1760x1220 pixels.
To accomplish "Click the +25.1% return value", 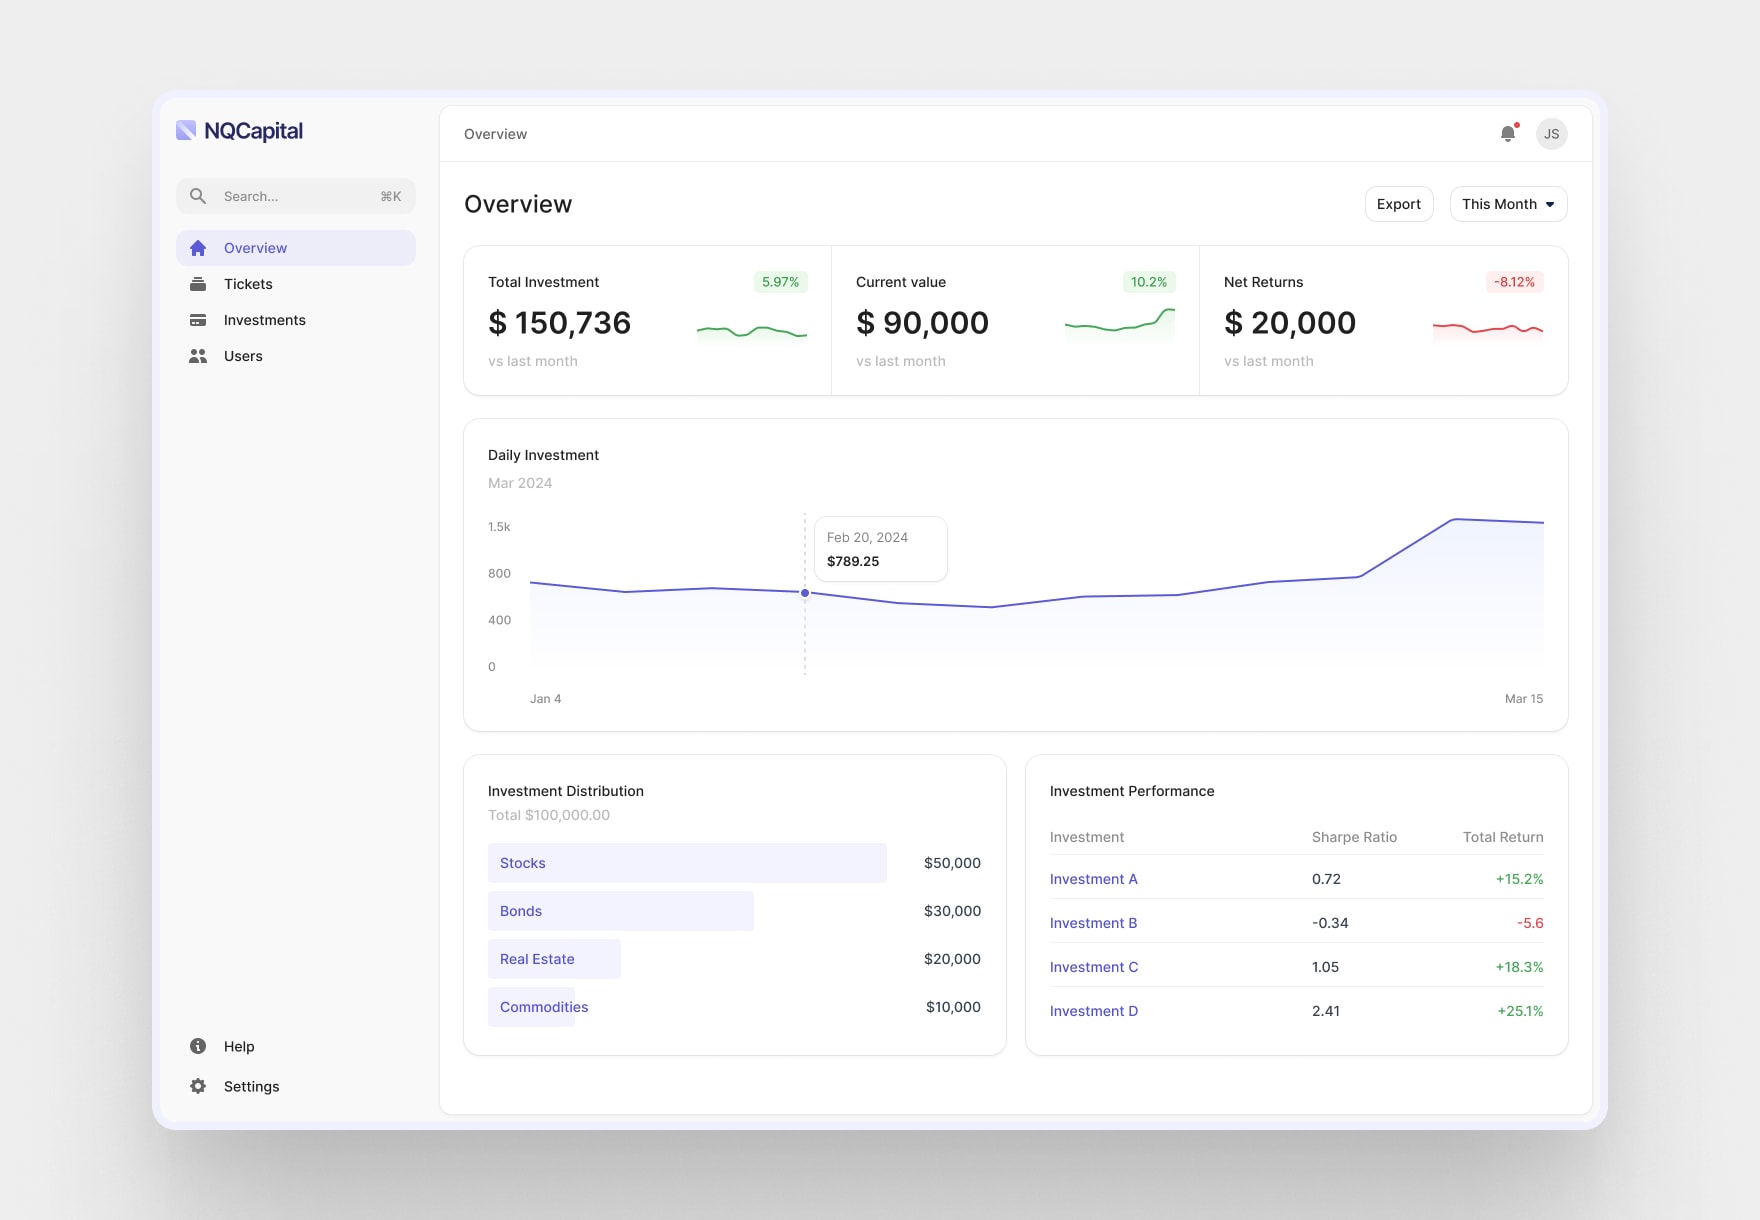I will click(x=1520, y=1011).
